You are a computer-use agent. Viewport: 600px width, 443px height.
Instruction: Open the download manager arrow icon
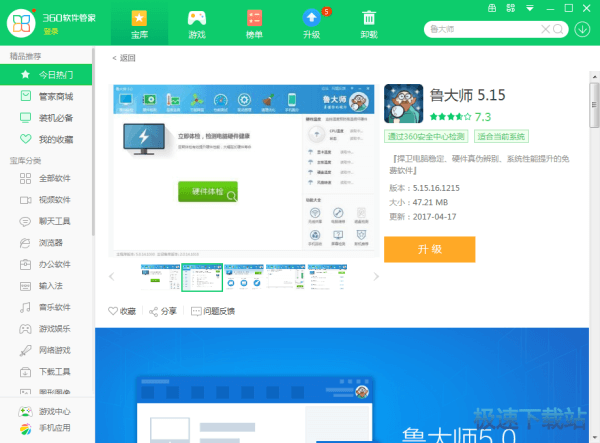coord(582,29)
